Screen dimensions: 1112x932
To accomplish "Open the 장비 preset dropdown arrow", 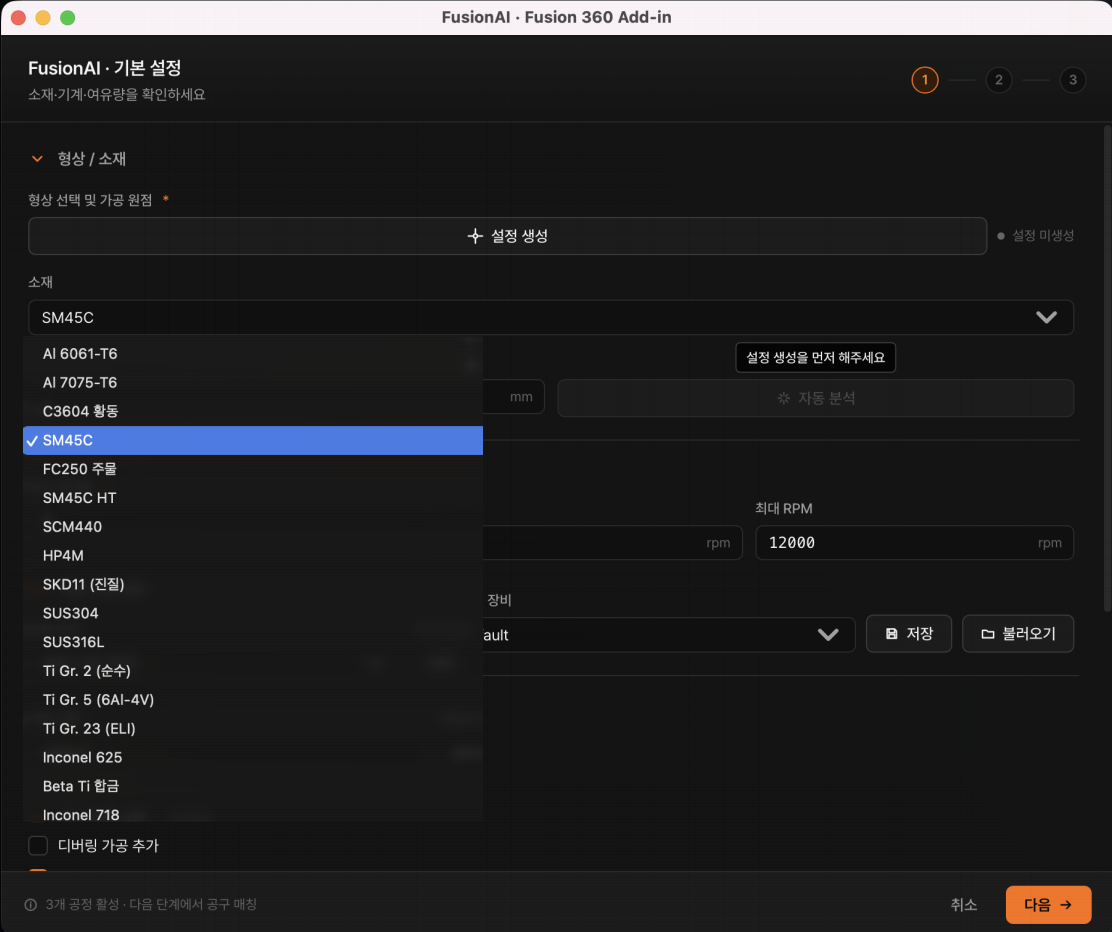I will tap(828, 635).
